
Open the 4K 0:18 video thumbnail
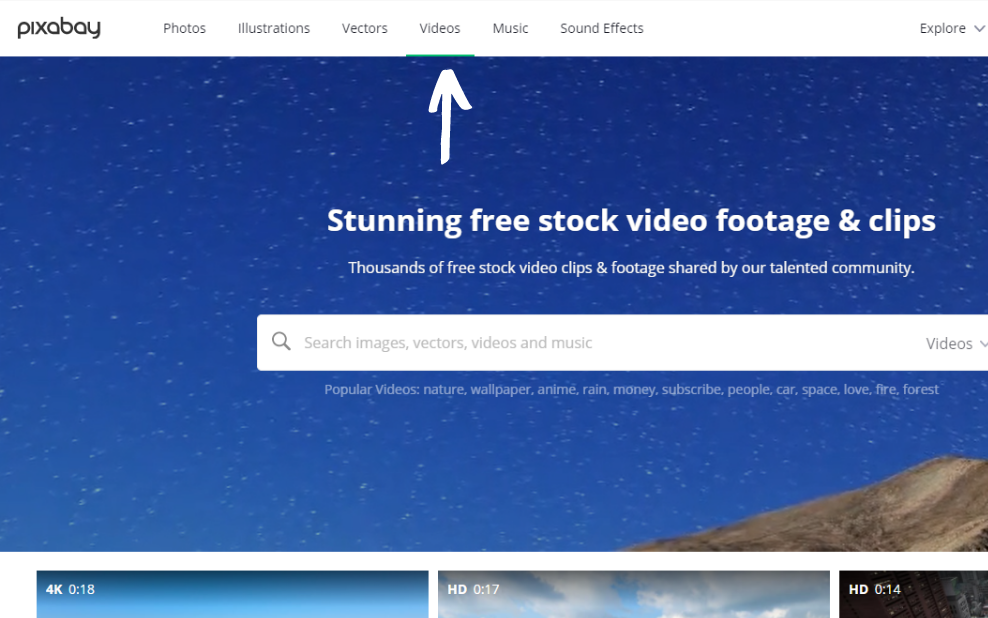[232, 595]
